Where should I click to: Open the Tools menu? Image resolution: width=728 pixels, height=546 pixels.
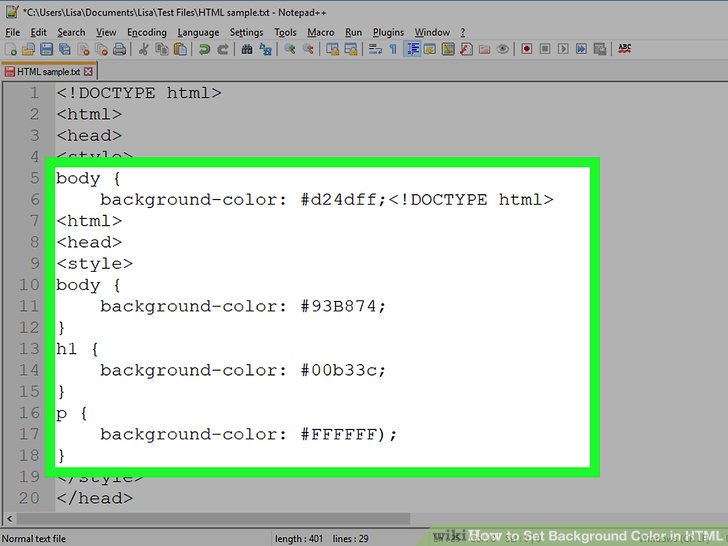pyautogui.click(x=285, y=32)
